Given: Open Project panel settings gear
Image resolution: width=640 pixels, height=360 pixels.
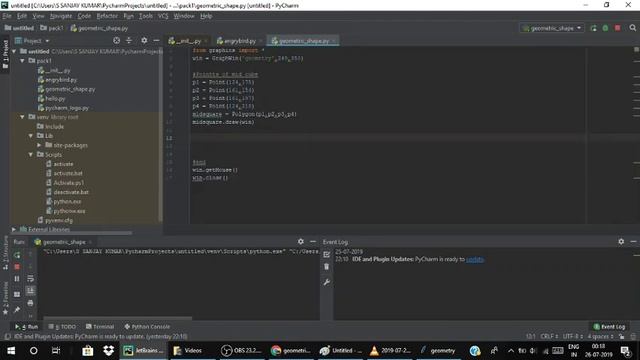Looking at the screenshot, I should click(144, 40).
